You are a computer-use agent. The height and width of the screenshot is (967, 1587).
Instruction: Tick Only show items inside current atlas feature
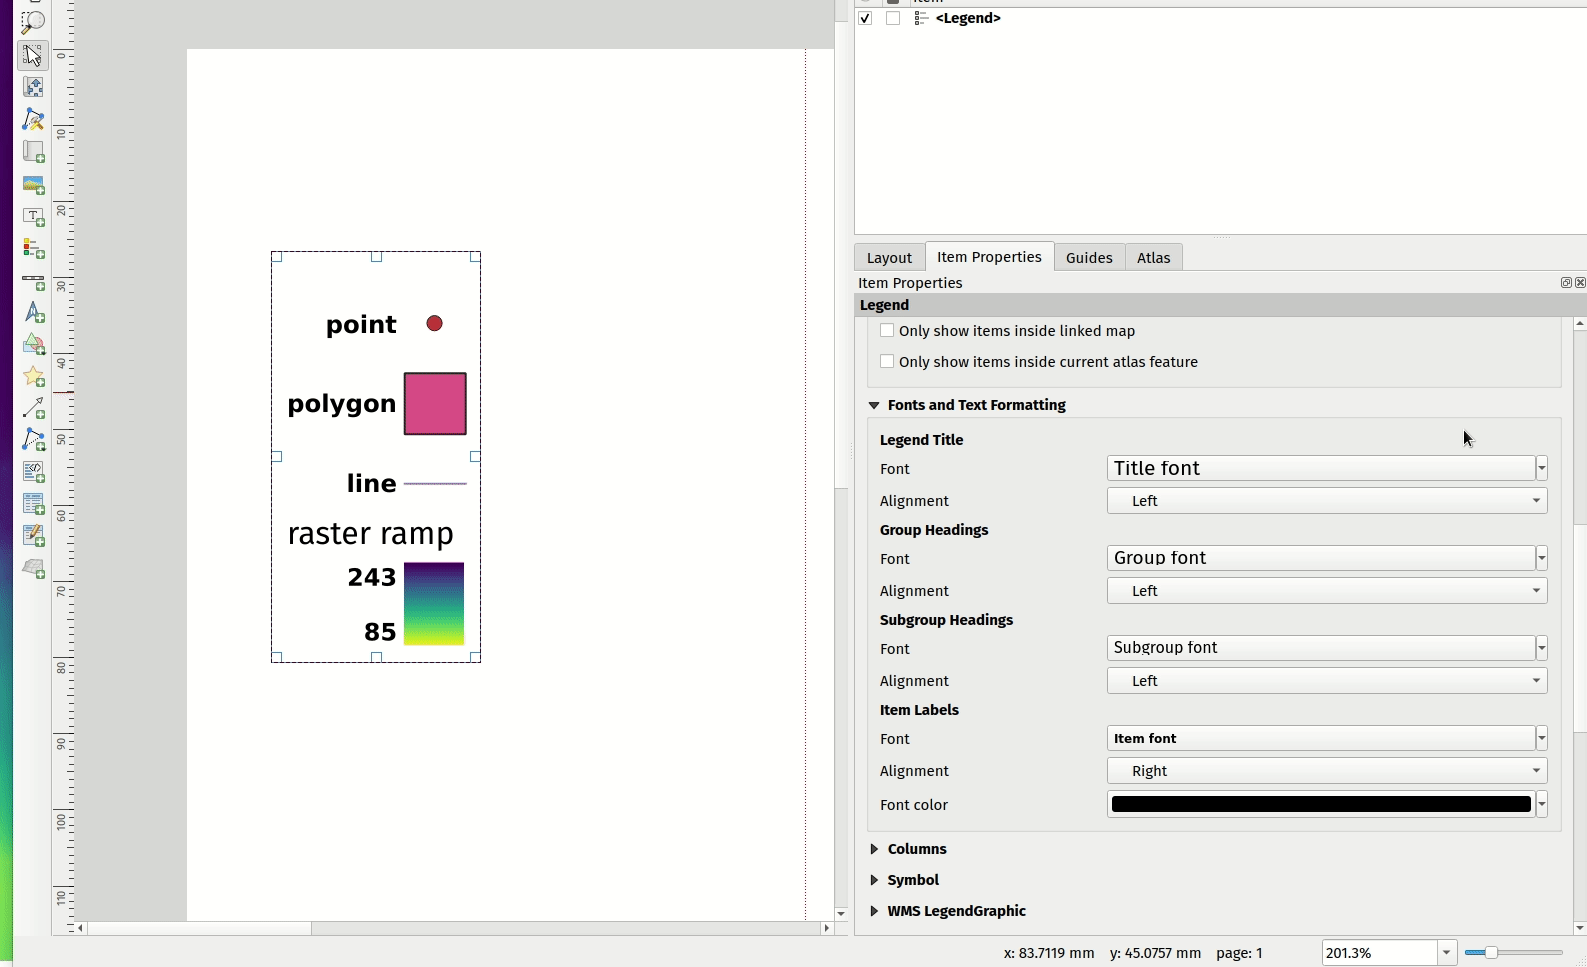point(887,362)
